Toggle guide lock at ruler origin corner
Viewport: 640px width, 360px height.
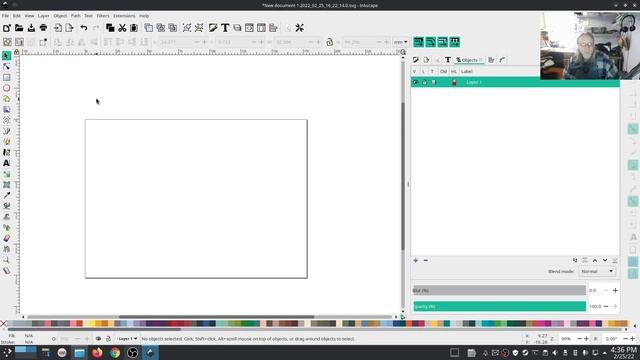16,52
